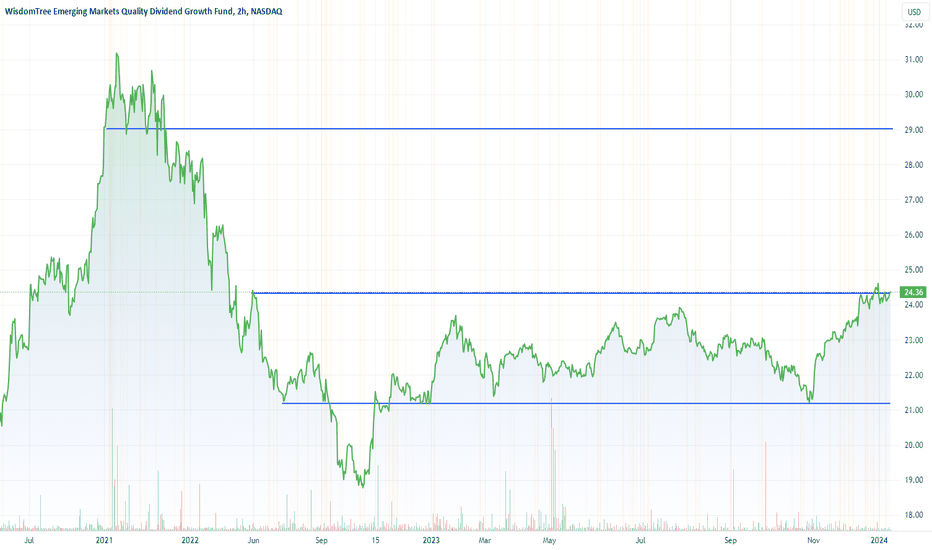The width and height of the screenshot is (932, 550).
Task: Click the 20.00 price axis label
Action: pos(914,445)
